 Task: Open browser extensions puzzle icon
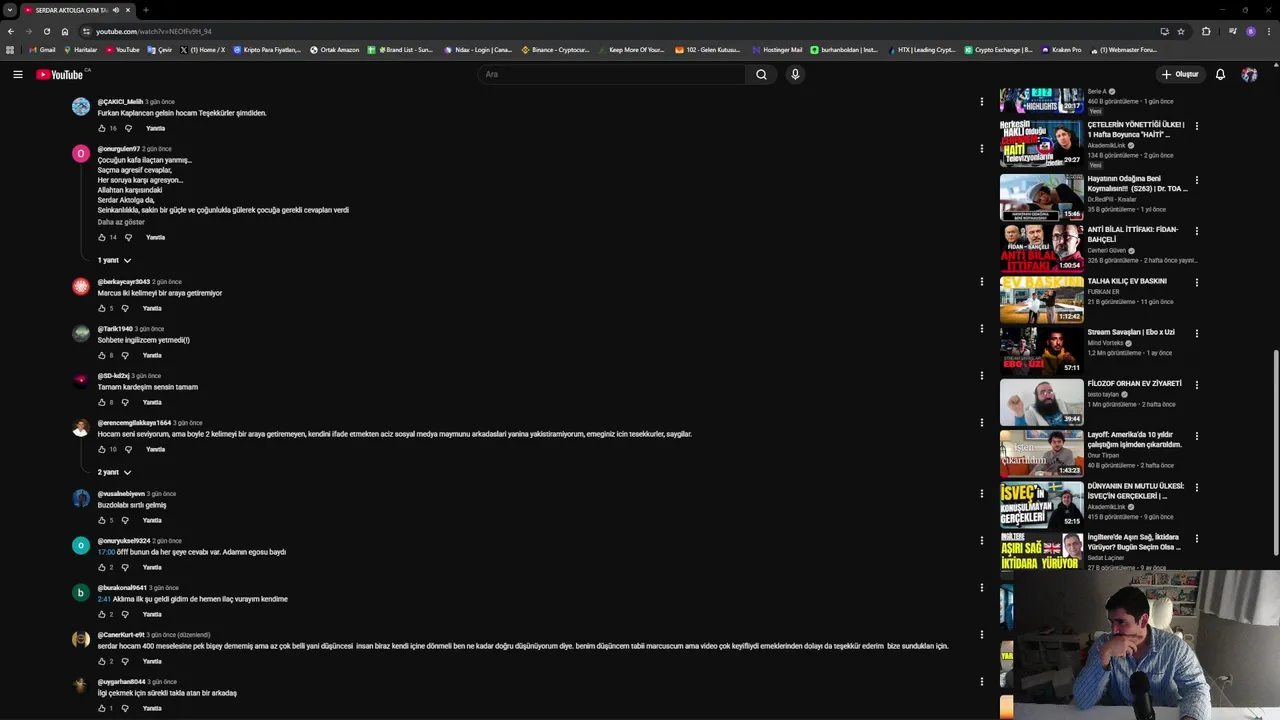click(x=1206, y=31)
